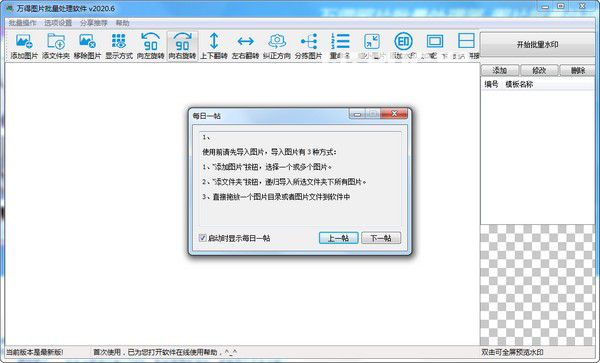Open the 选项设置 menu
The height and width of the screenshot is (363, 600).
[x=58, y=23]
